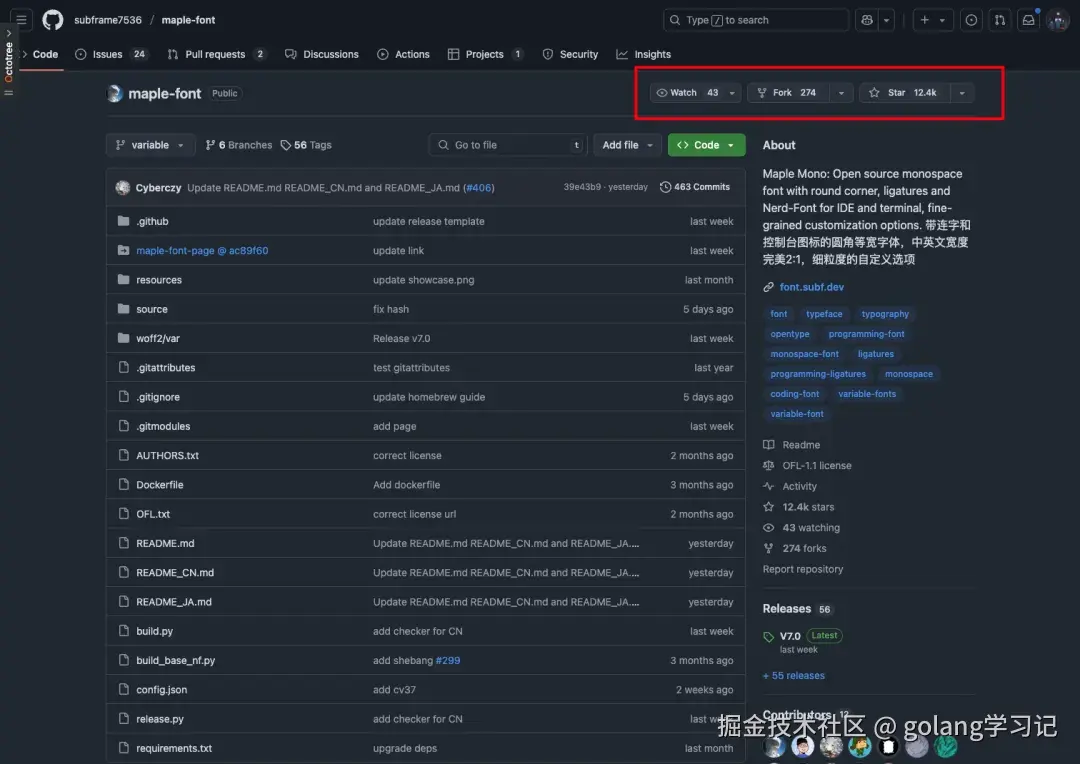This screenshot has height=764, width=1080.
Task: Select the programming-font topic tag
Action: (x=866, y=333)
